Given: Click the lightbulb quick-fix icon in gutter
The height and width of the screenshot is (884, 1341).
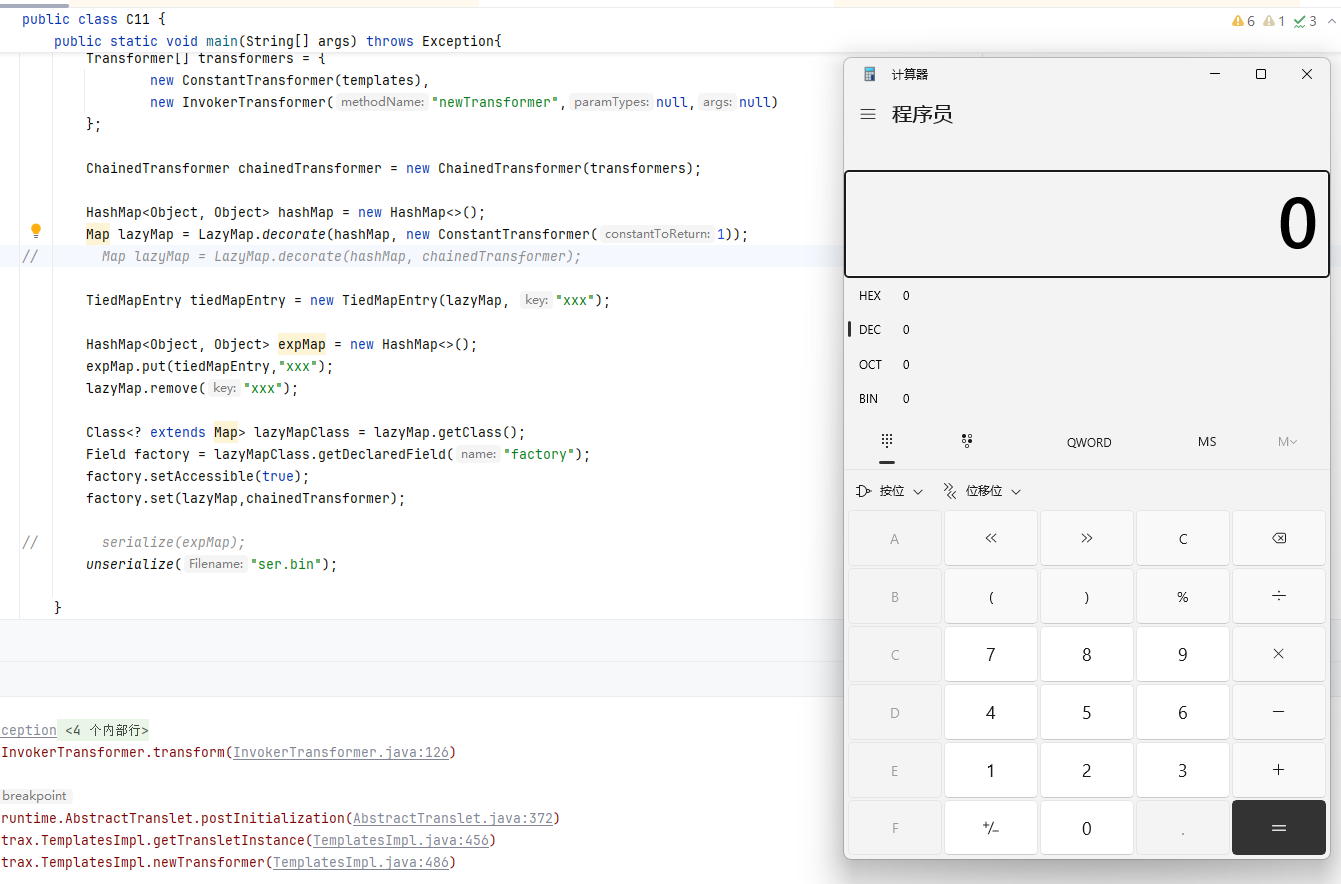Looking at the screenshot, I should 36,231.
